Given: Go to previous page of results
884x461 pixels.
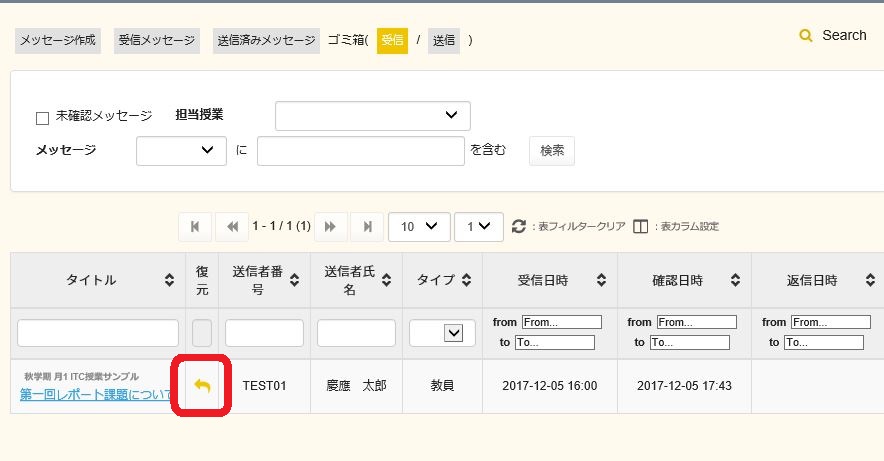Looking at the screenshot, I should click(232, 227).
